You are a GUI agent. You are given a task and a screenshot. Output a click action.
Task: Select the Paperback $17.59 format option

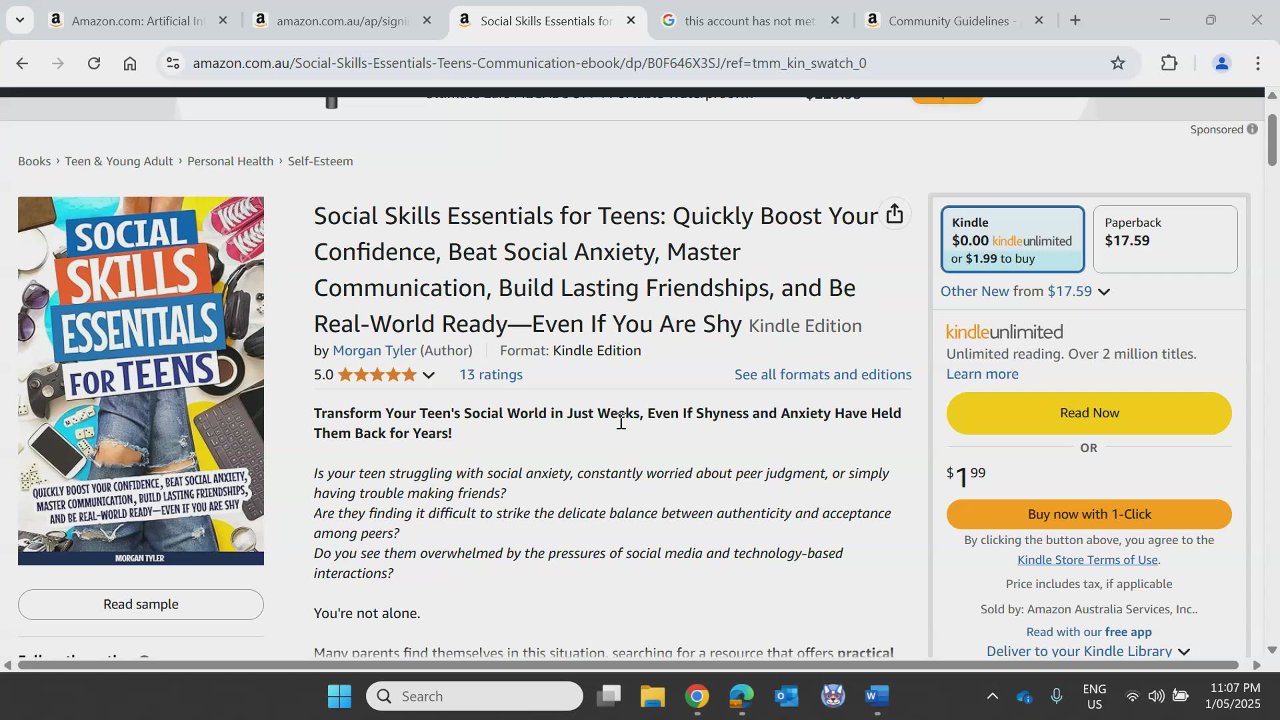pyautogui.click(x=1165, y=240)
